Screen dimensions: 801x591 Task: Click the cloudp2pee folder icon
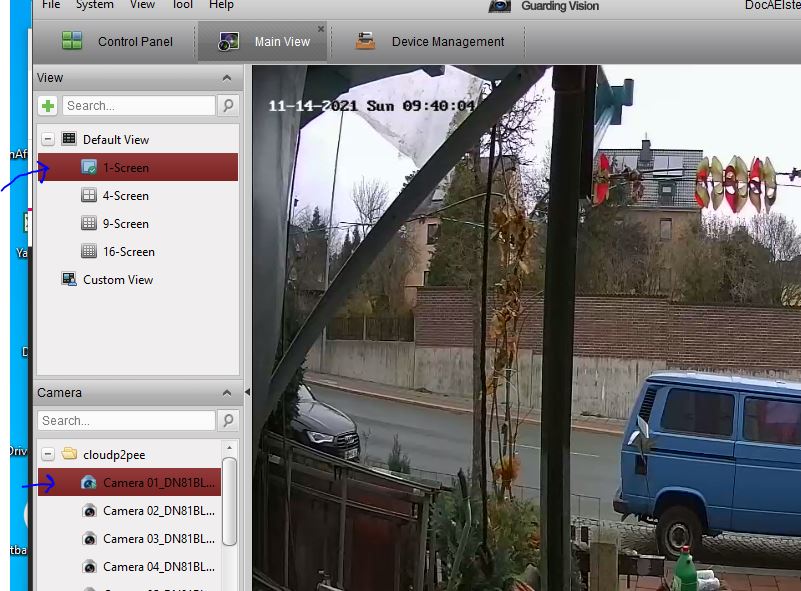click(x=69, y=453)
